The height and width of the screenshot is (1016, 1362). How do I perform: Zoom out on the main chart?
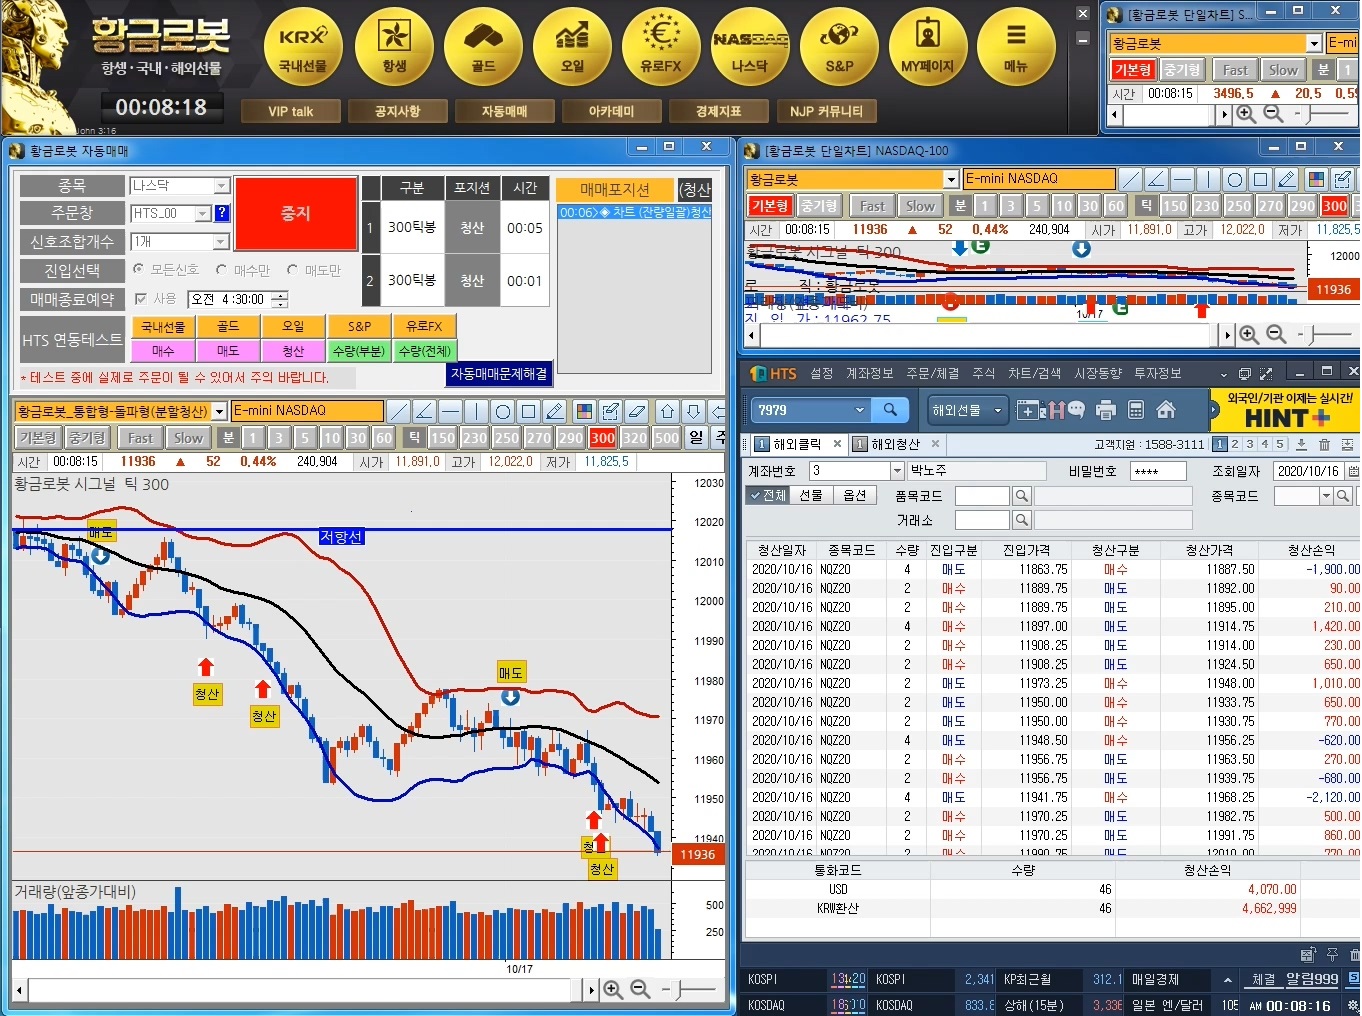point(640,989)
